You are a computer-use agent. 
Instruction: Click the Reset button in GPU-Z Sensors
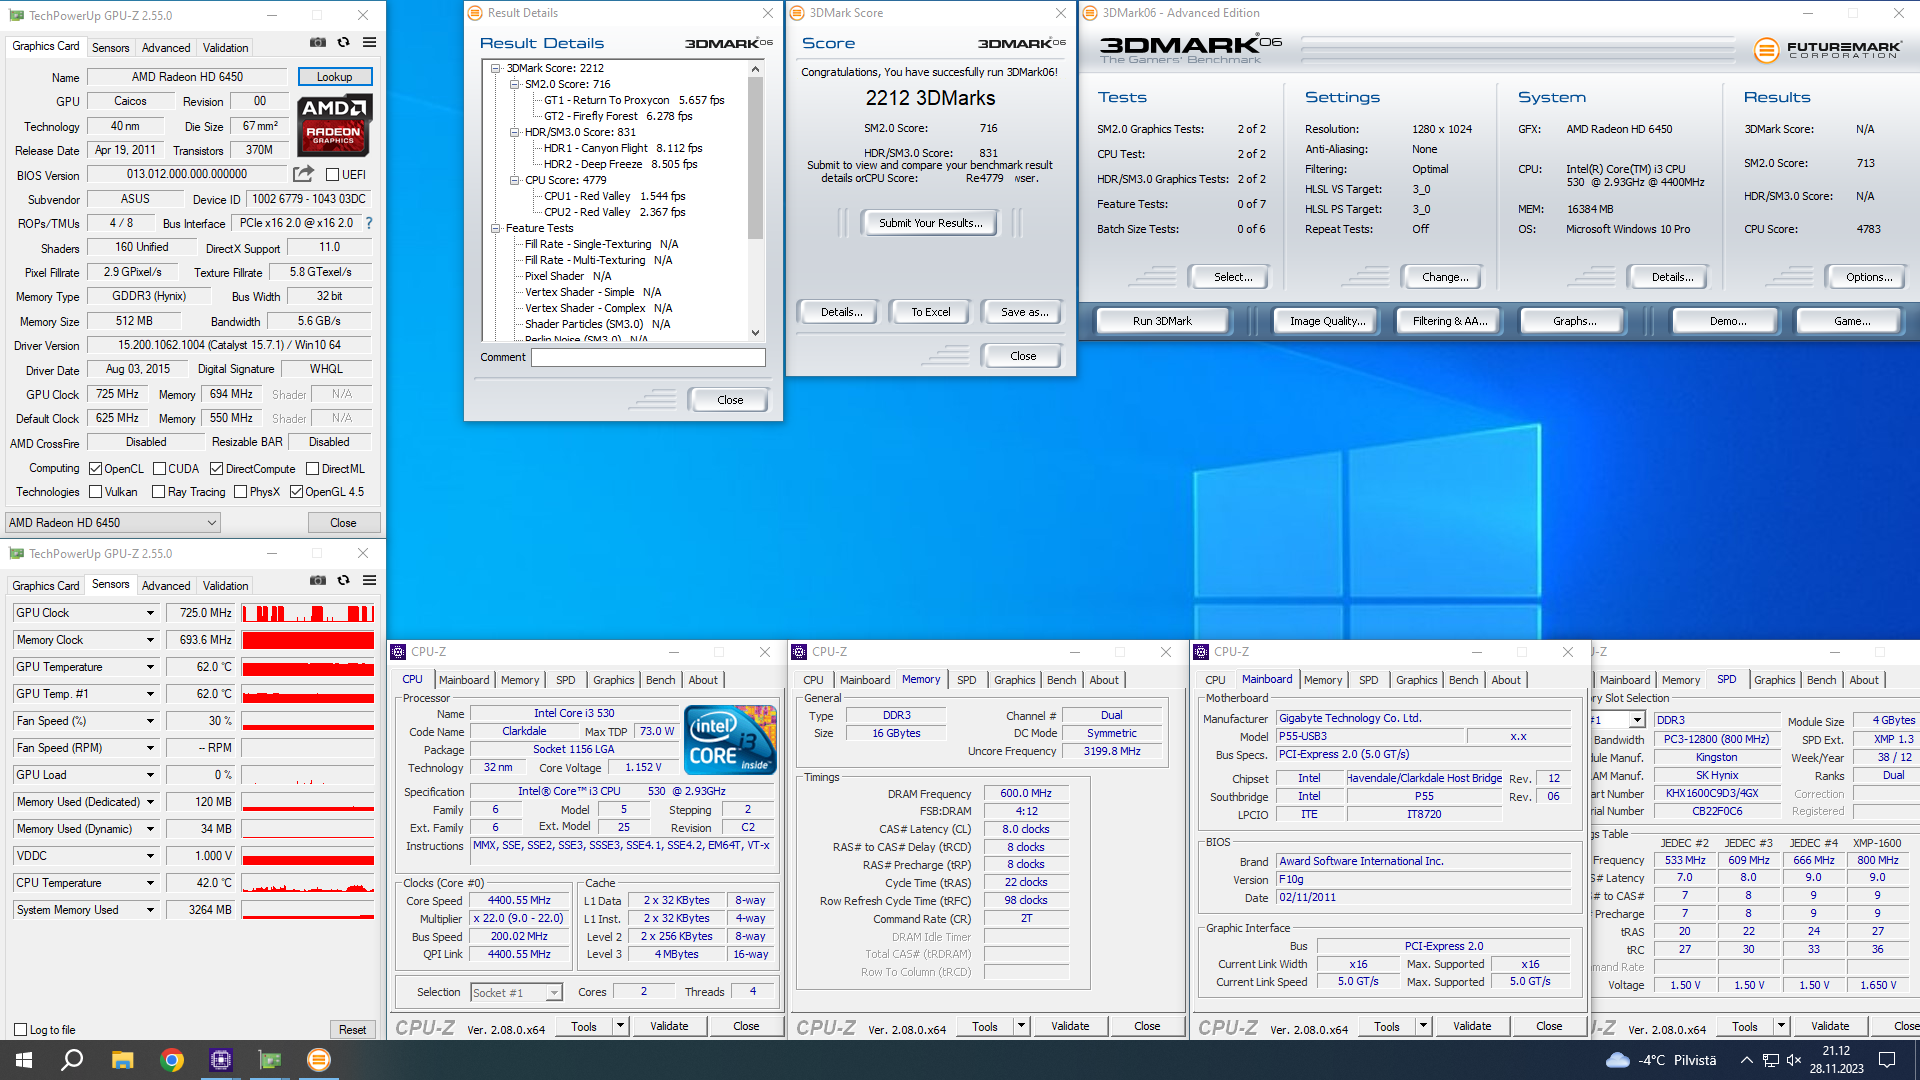[x=352, y=1030]
